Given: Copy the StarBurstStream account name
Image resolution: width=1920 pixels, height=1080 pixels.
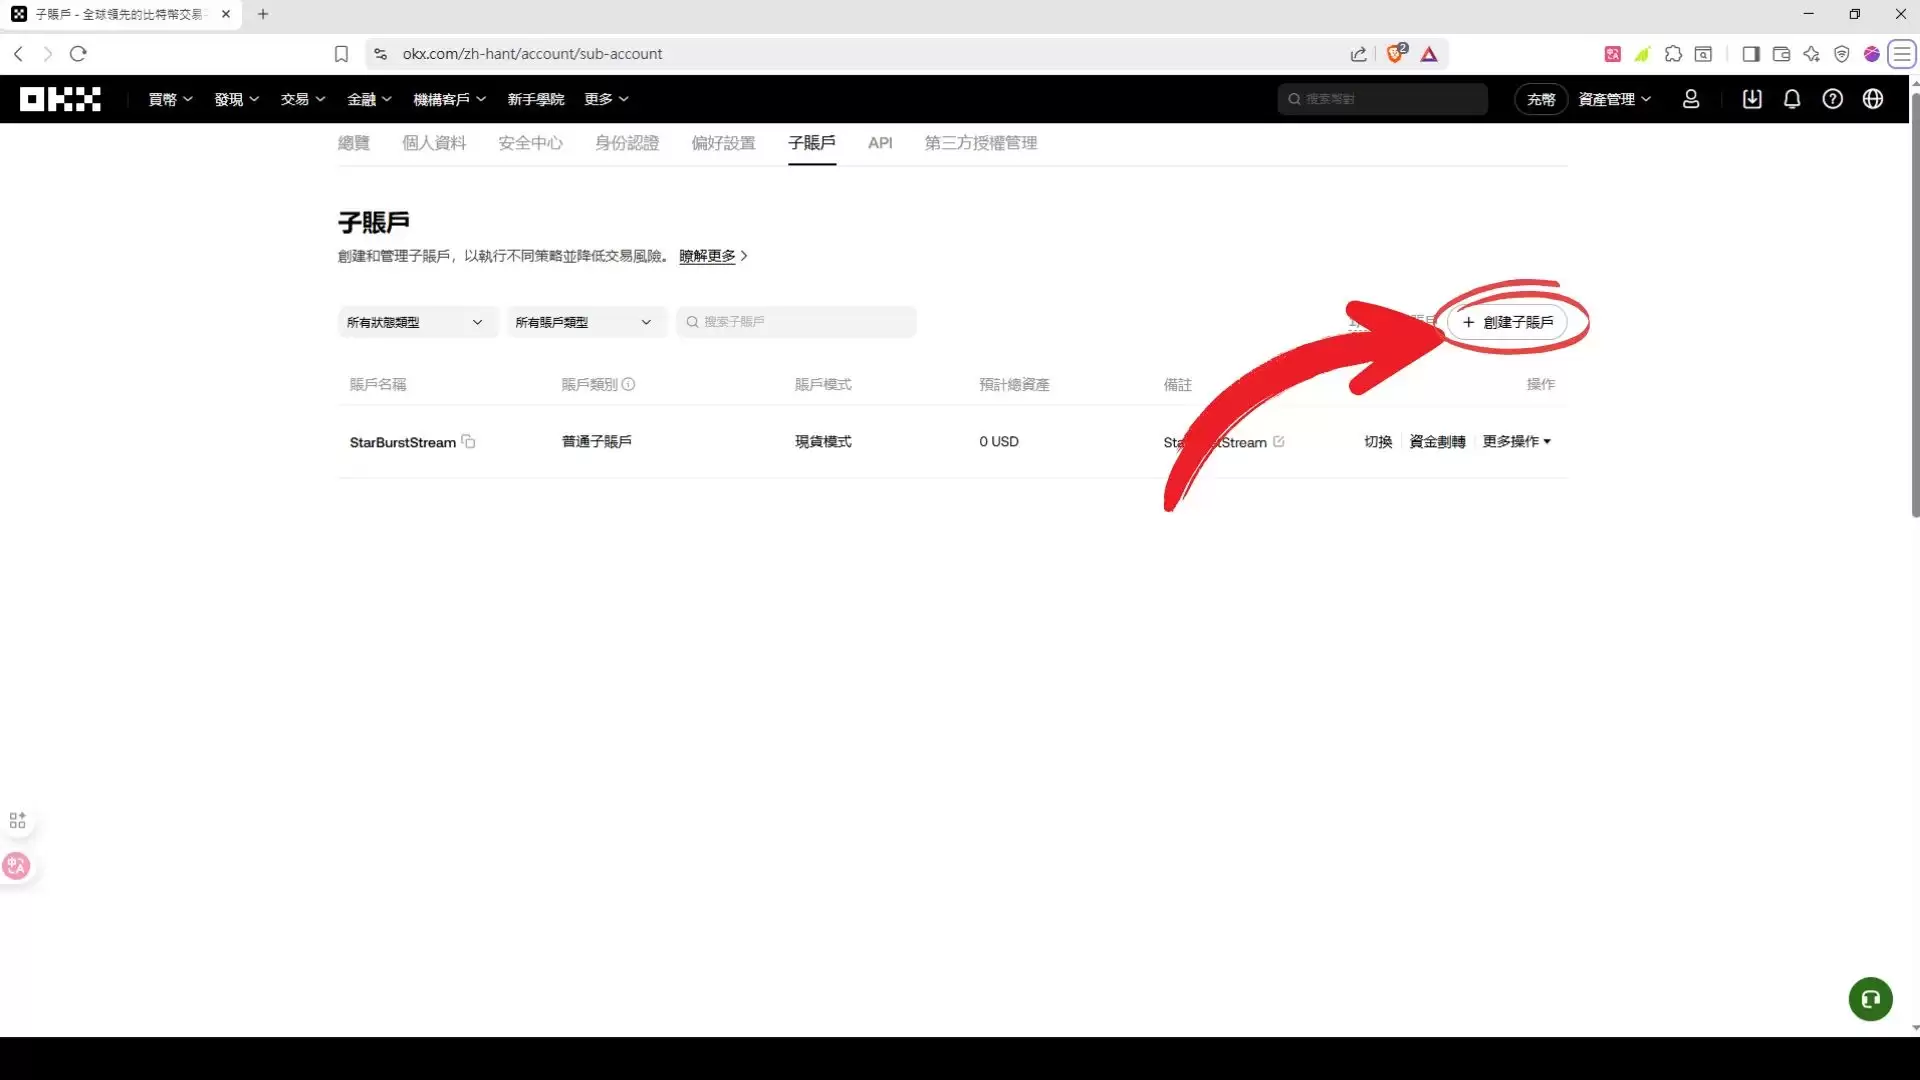Looking at the screenshot, I should click(x=469, y=442).
